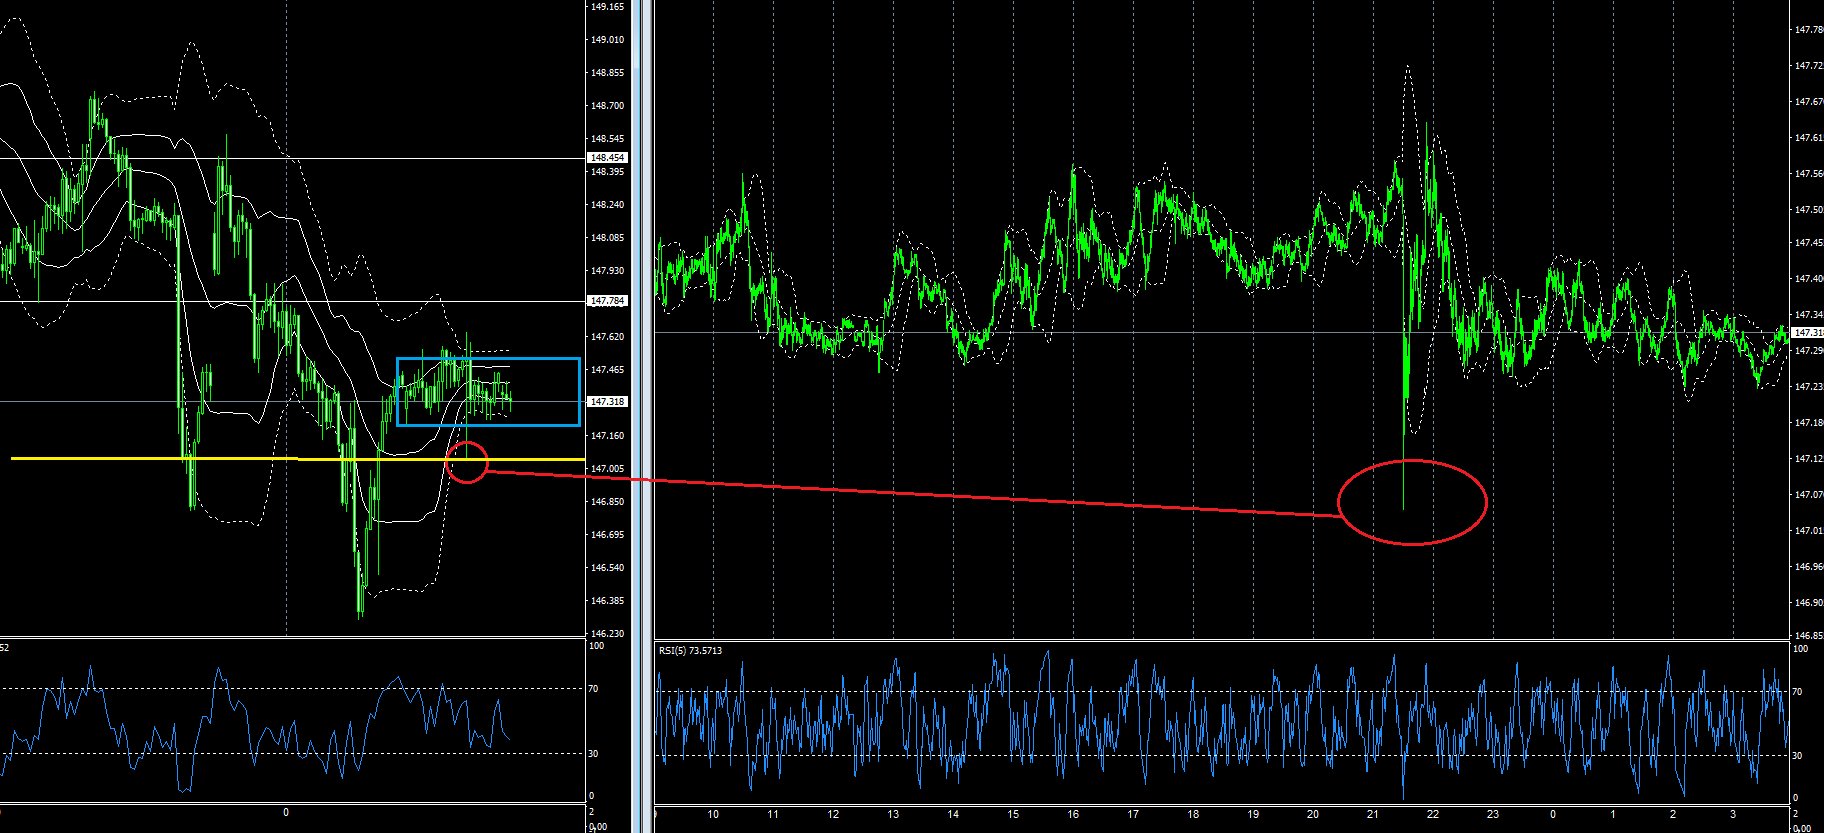Click the 147.67 value on right chart scale
Viewport: 1824px width, 833px height.
pyautogui.click(x=1809, y=102)
